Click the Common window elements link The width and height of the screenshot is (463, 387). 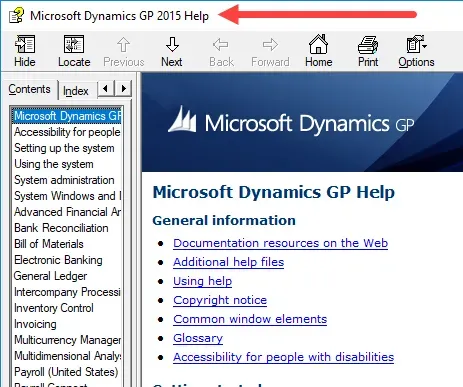(x=250, y=319)
